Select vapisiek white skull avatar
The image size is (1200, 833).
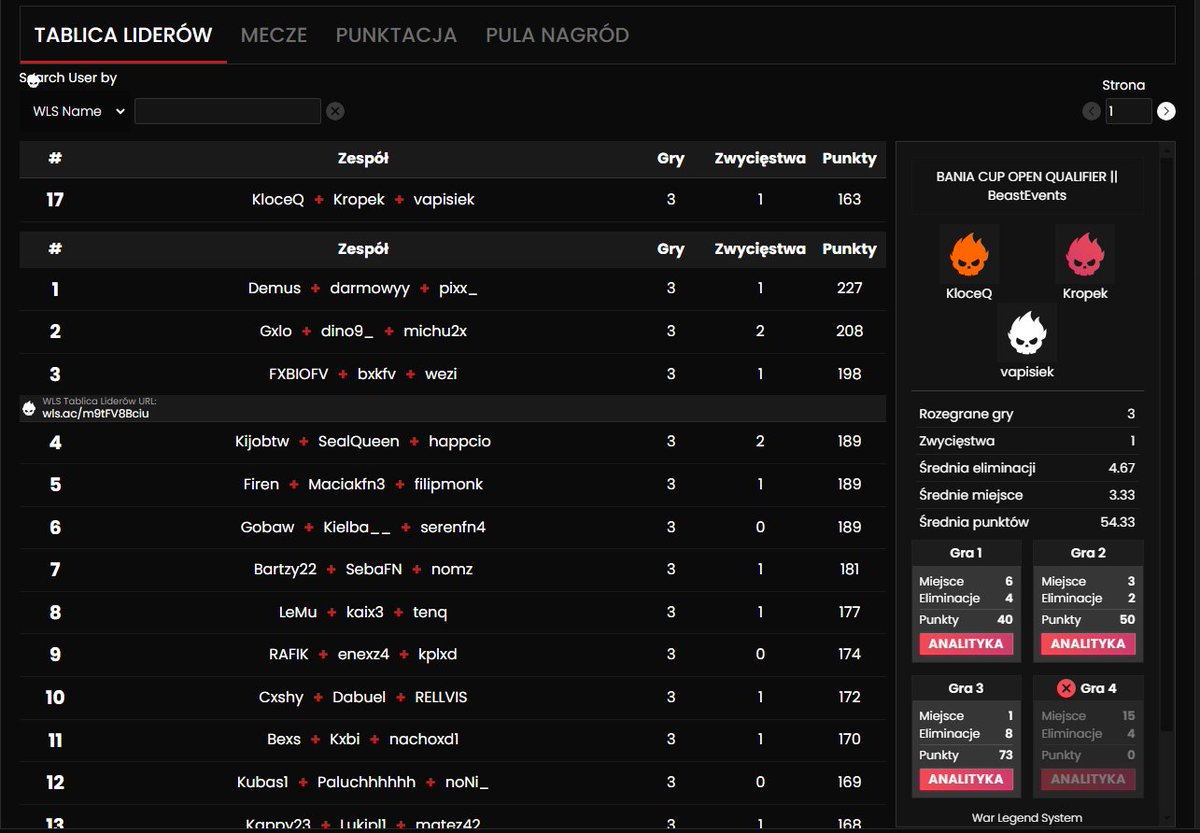coord(1027,333)
